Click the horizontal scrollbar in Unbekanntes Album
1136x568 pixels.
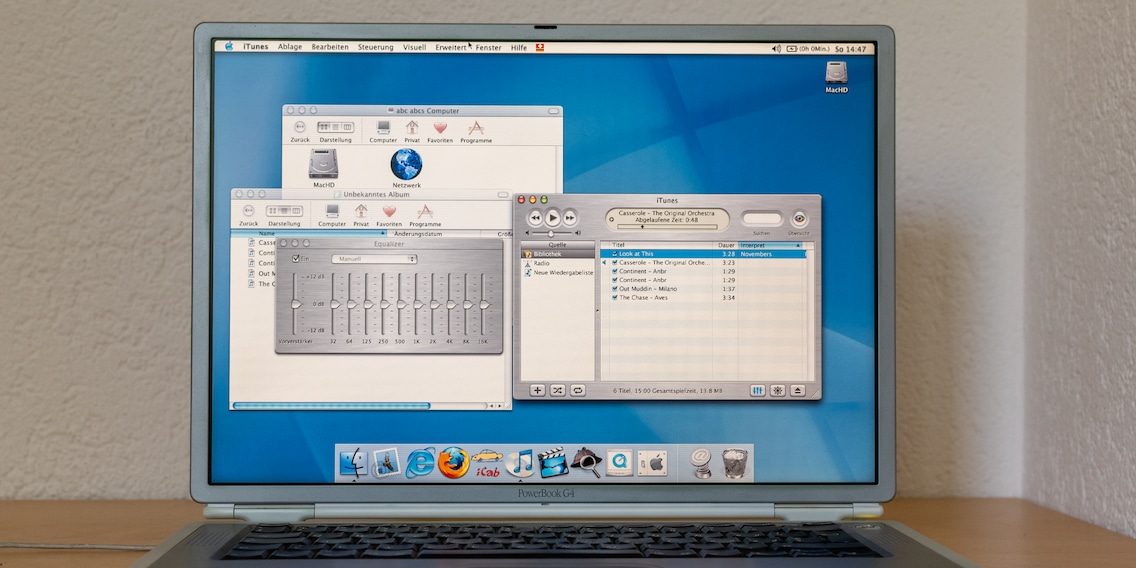coord(331,406)
